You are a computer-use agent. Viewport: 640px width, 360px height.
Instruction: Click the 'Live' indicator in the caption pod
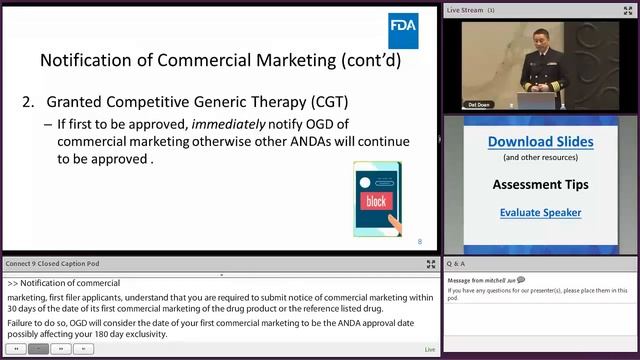click(430, 349)
